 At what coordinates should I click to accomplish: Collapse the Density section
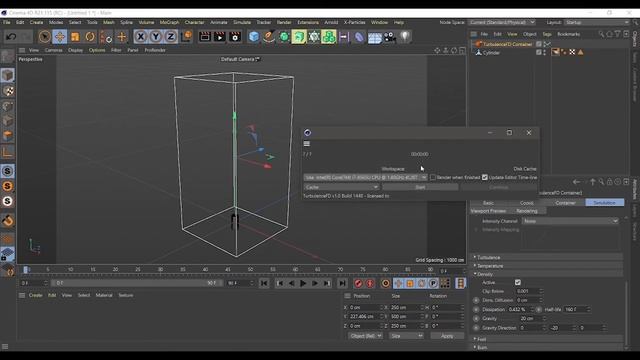point(484,274)
